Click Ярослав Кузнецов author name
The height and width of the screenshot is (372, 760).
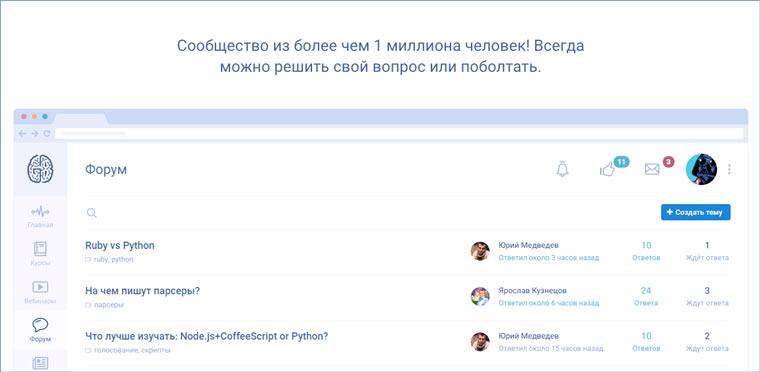[532, 291]
